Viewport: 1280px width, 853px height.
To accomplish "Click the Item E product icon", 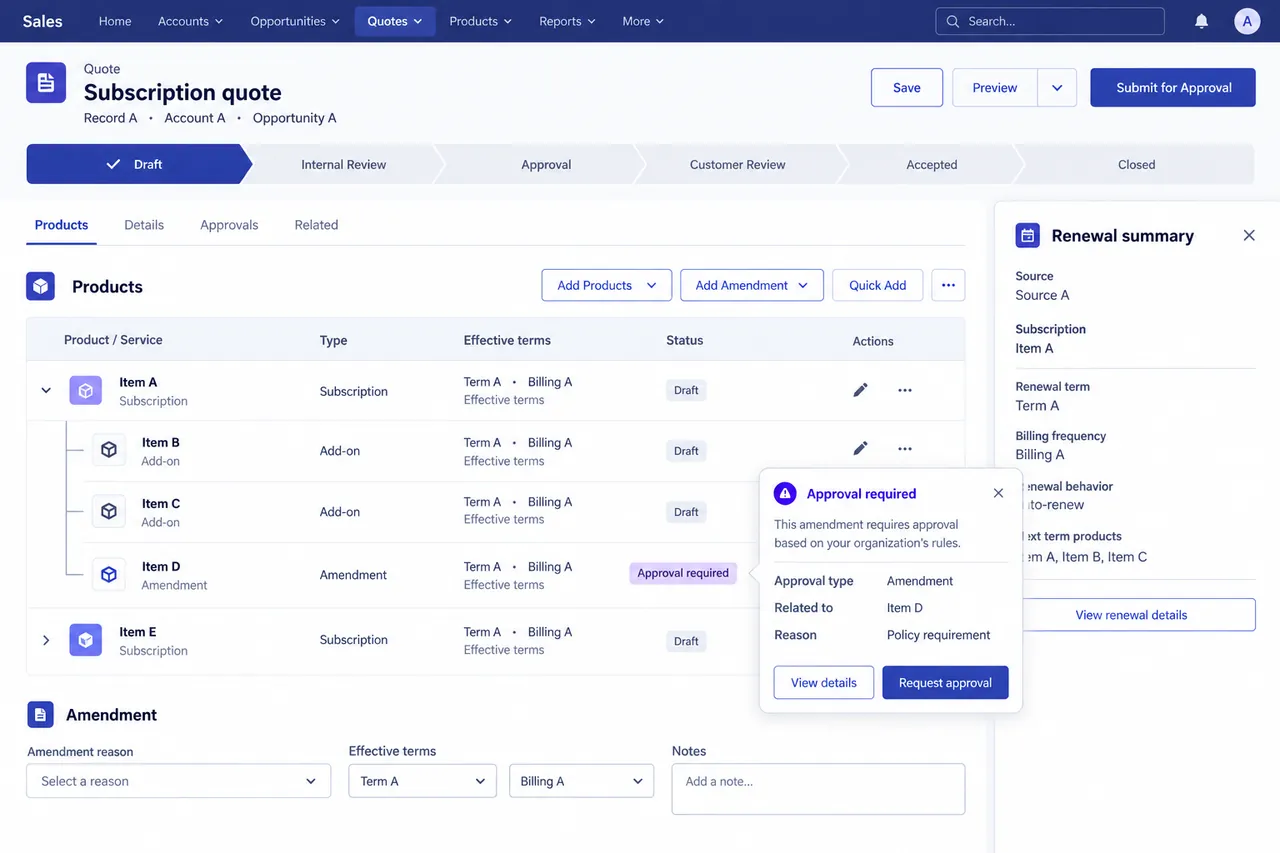I will (86, 640).
